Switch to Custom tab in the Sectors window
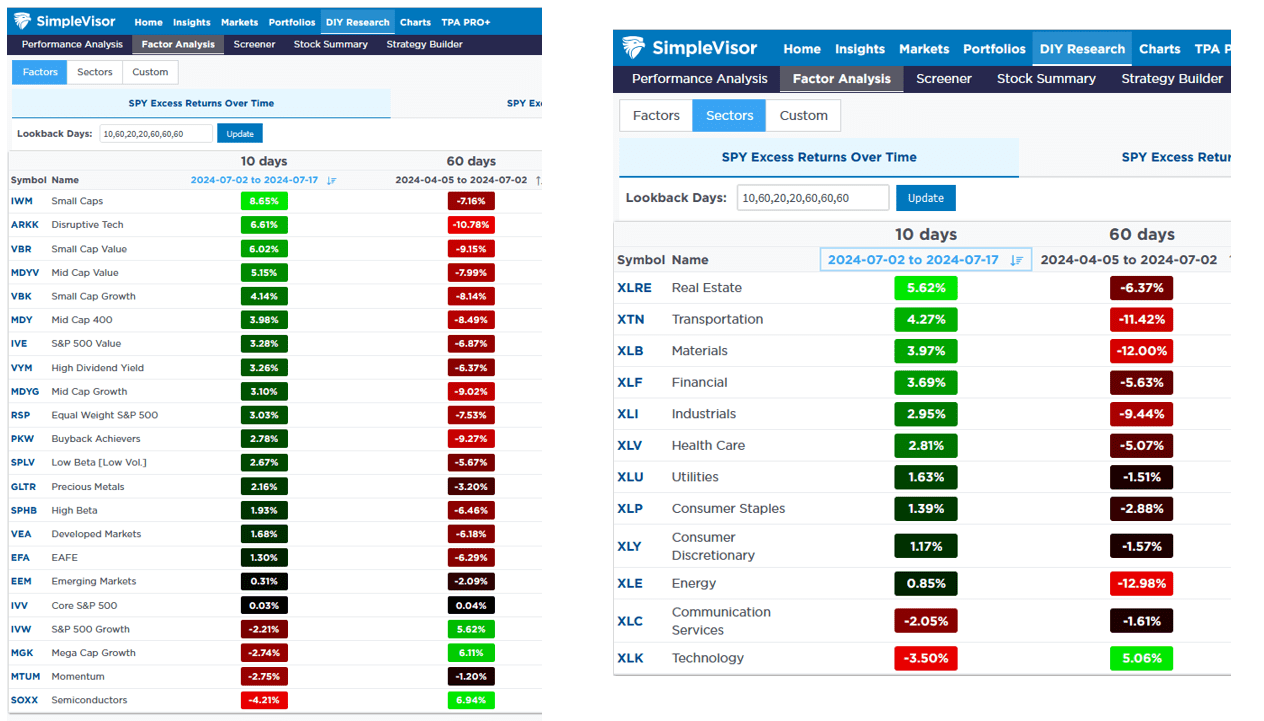This screenshot has width=1264, height=721. tap(803, 116)
